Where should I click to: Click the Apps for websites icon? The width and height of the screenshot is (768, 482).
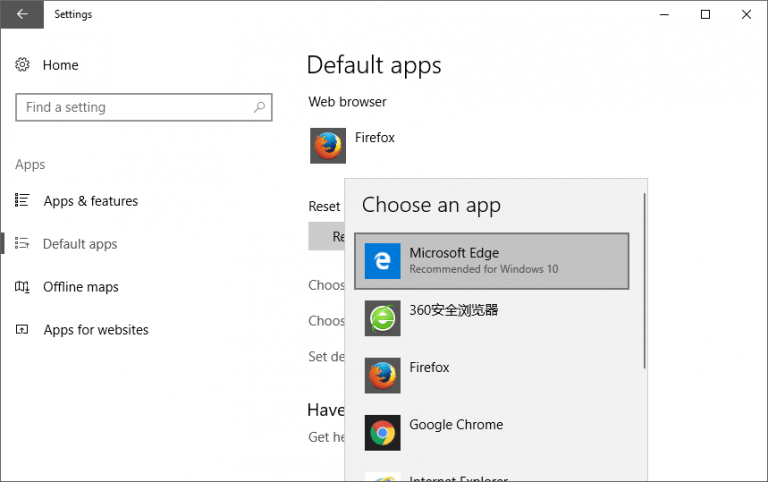coord(23,330)
